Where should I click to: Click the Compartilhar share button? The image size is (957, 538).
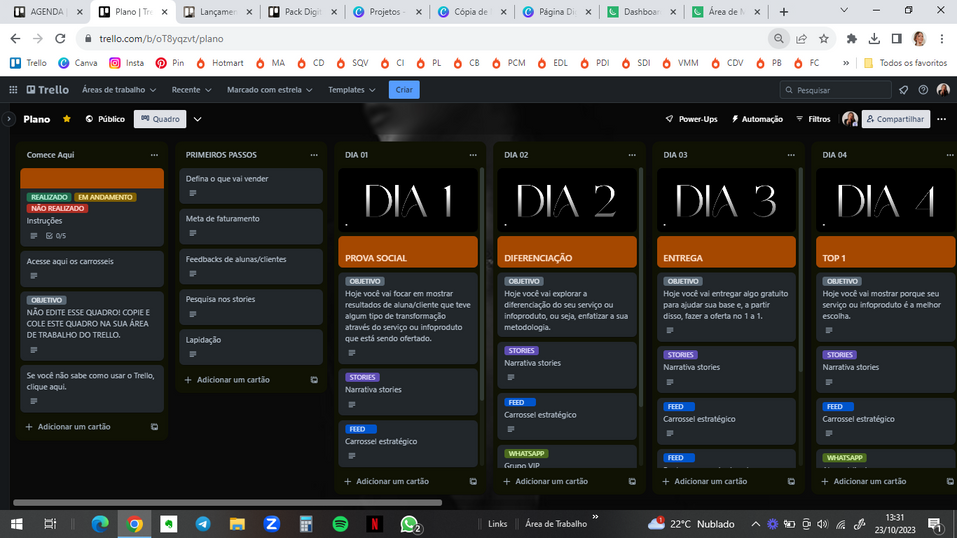pyautogui.click(x=896, y=119)
